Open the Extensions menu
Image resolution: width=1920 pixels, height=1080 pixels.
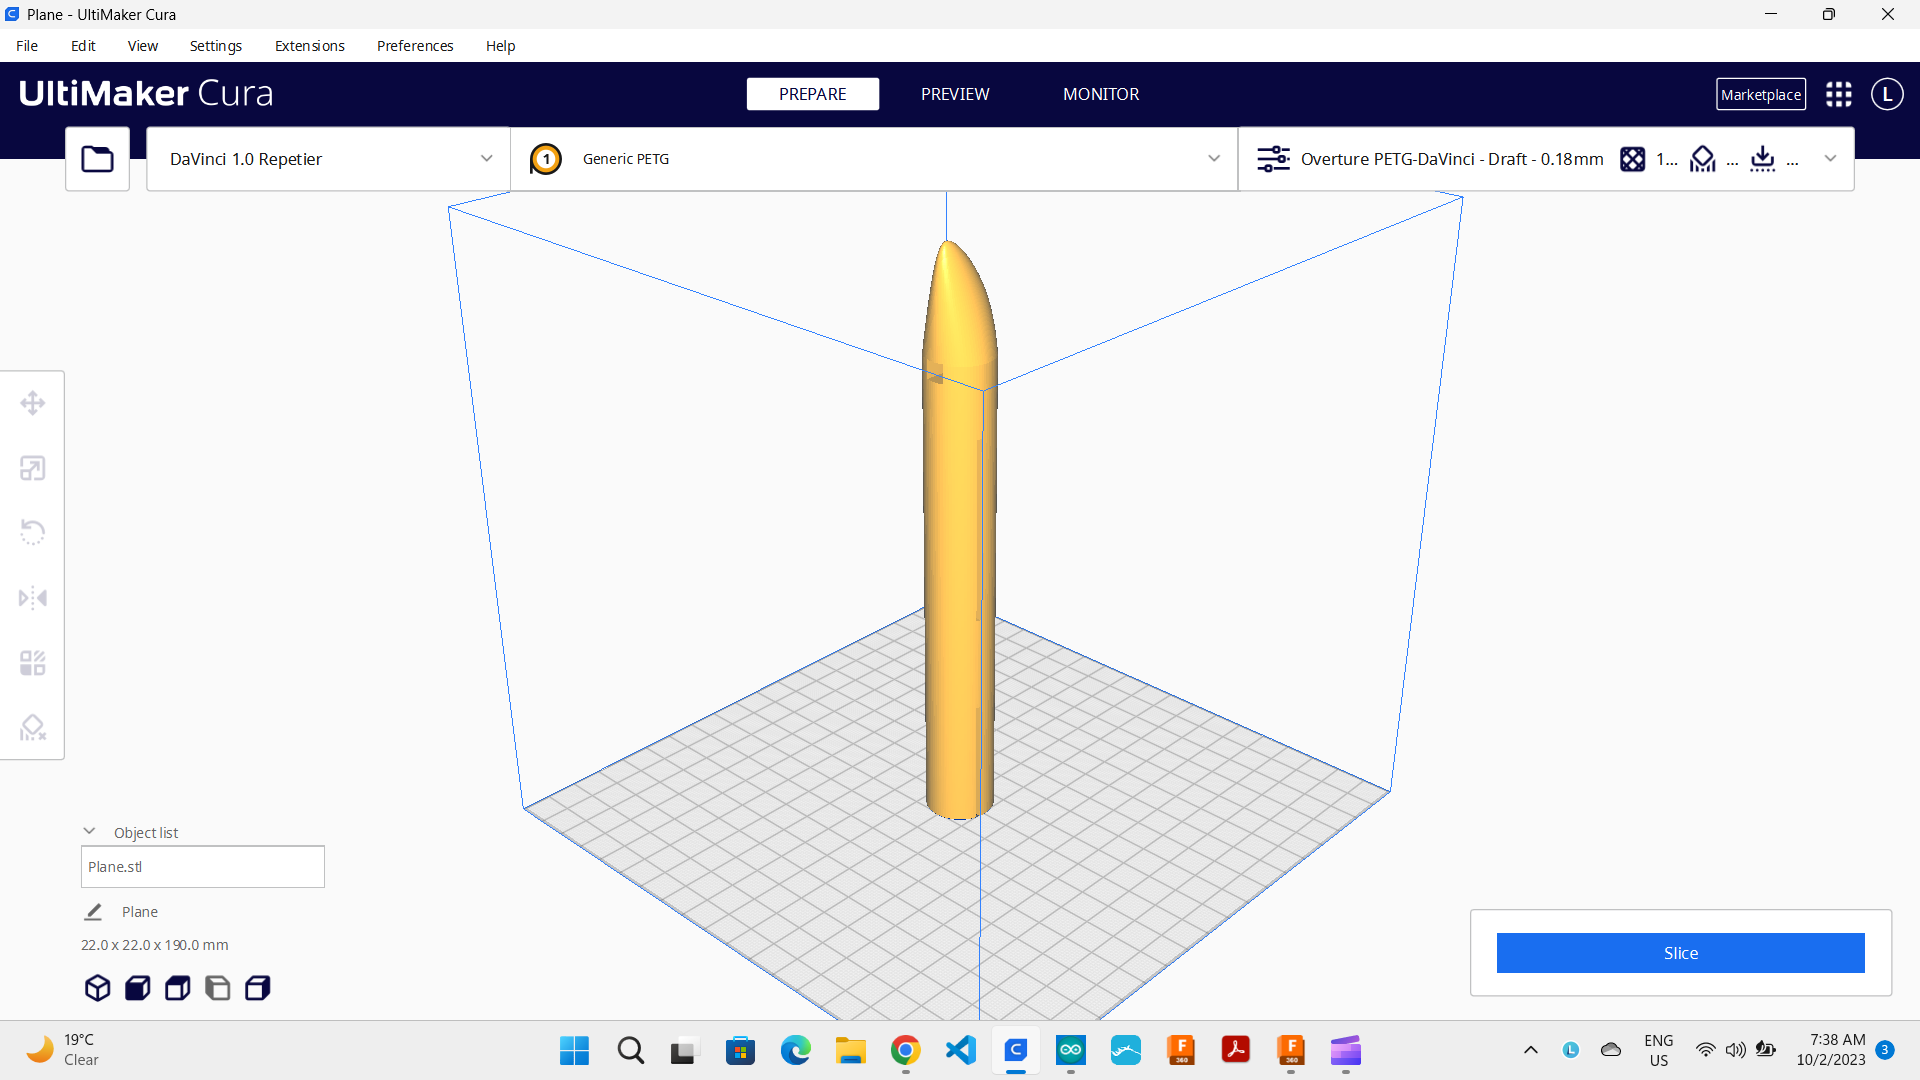pos(309,46)
